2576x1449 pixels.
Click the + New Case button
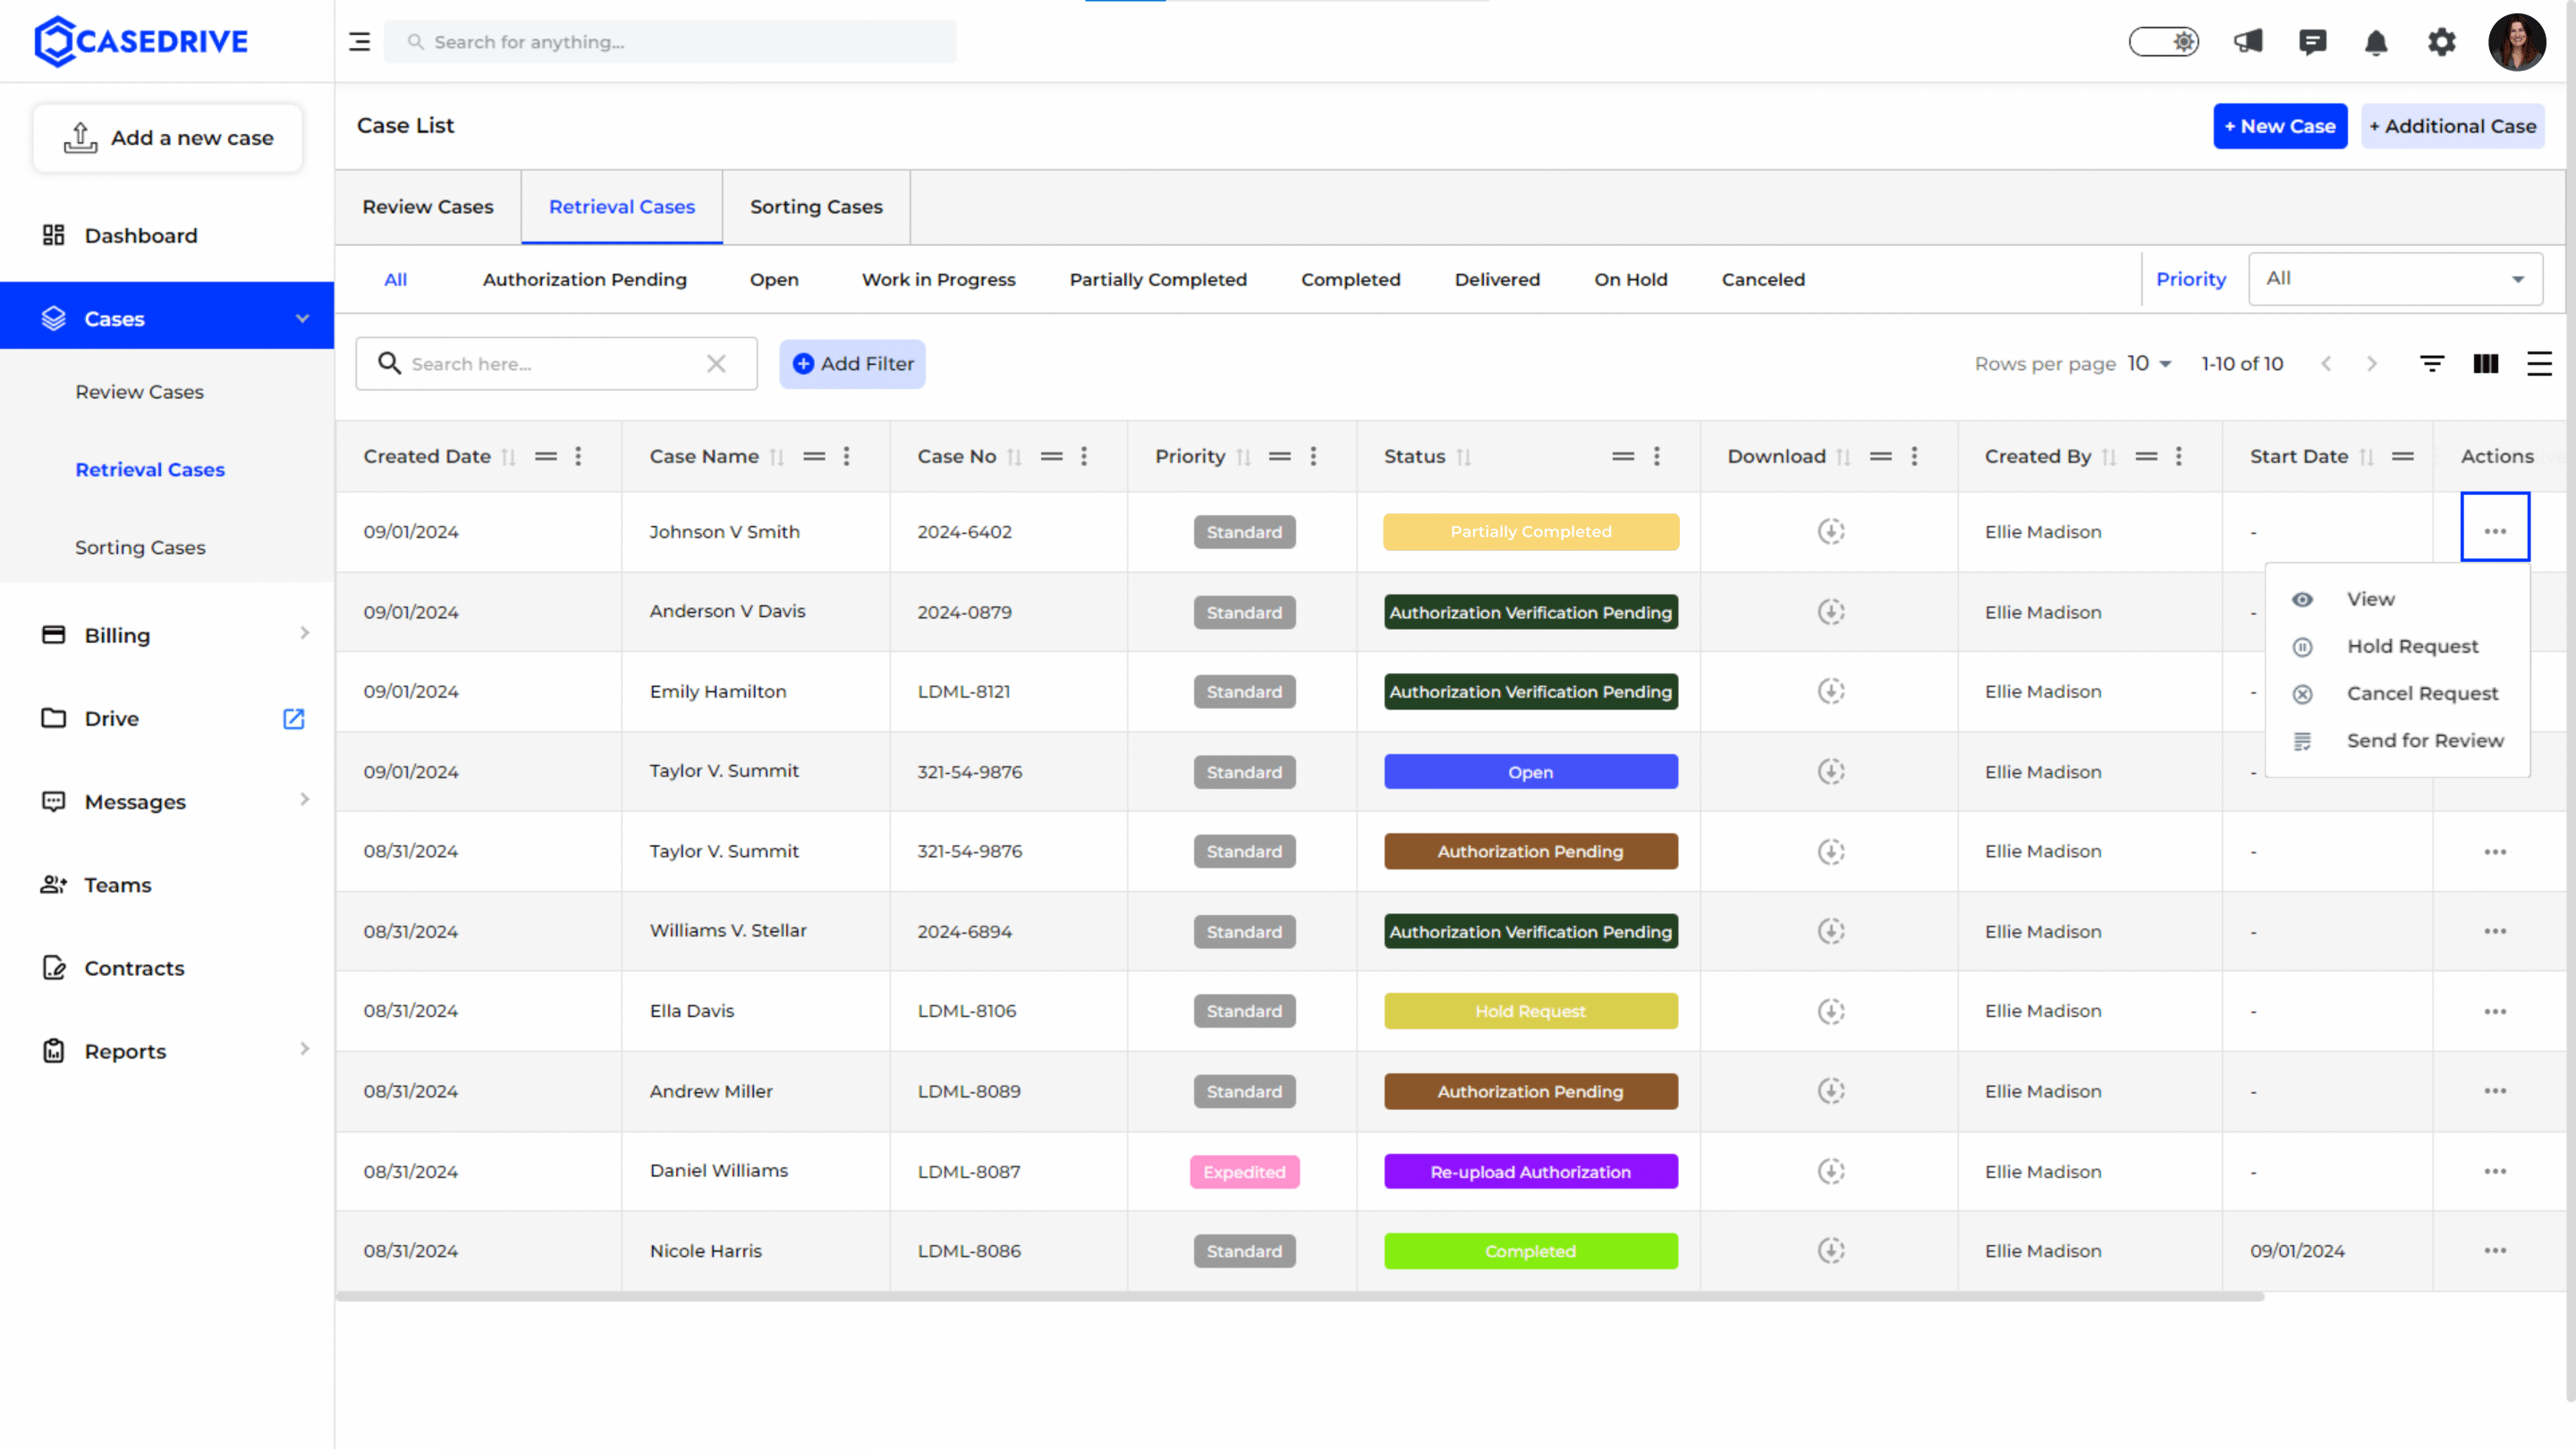(x=2280, y=126)
